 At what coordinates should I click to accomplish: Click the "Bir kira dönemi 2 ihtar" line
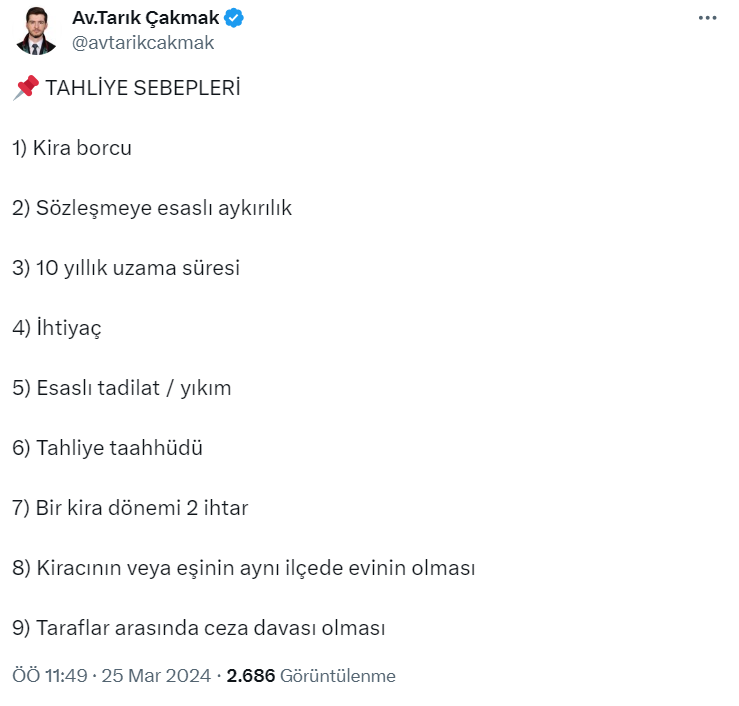point(130,508)
